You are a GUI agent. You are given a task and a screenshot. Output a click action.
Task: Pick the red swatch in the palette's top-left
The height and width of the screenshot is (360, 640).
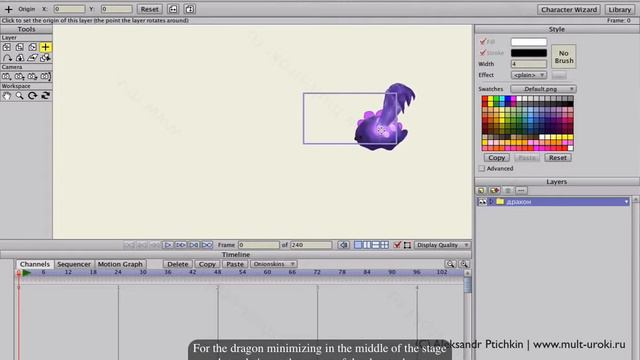pyautogui.click(x=485, y=98)
